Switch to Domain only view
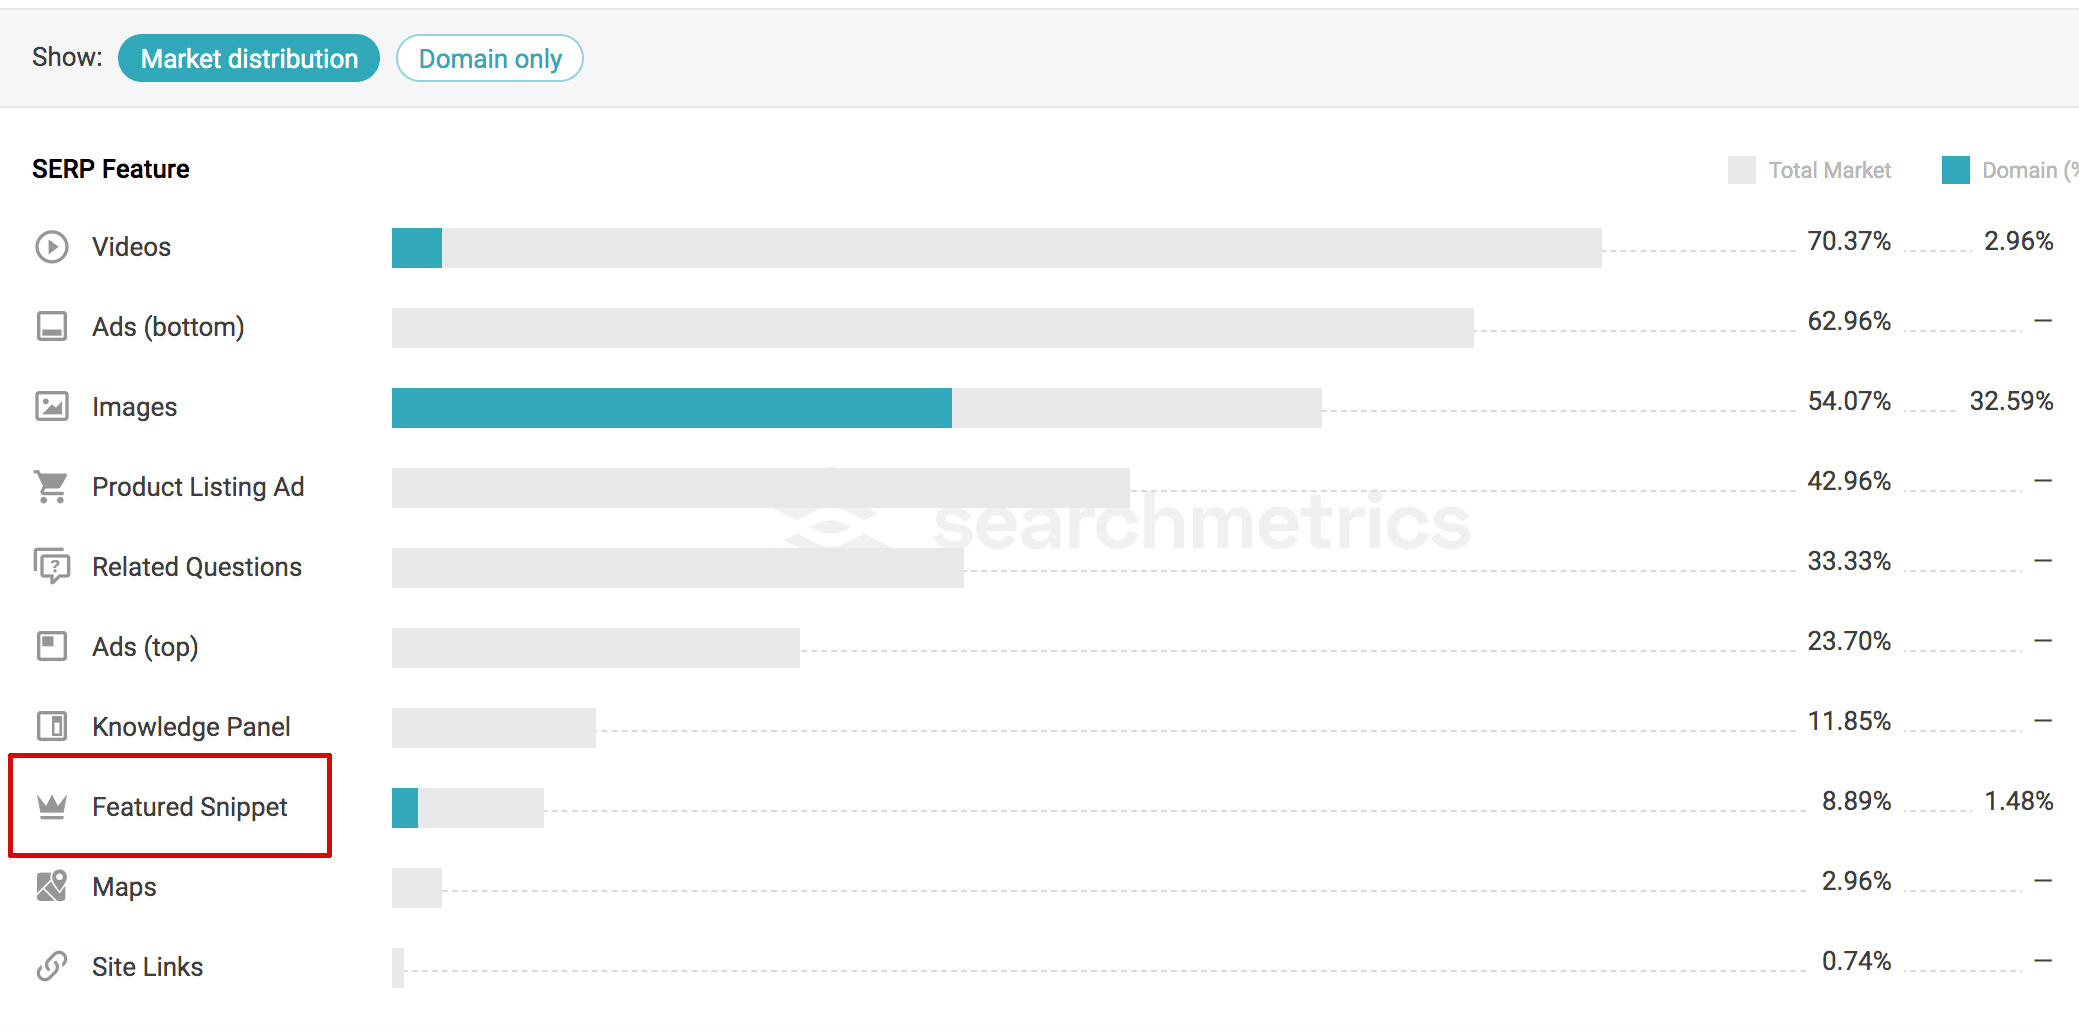Viewport: 2079px width, 1034px height. [x=490, y=59]
